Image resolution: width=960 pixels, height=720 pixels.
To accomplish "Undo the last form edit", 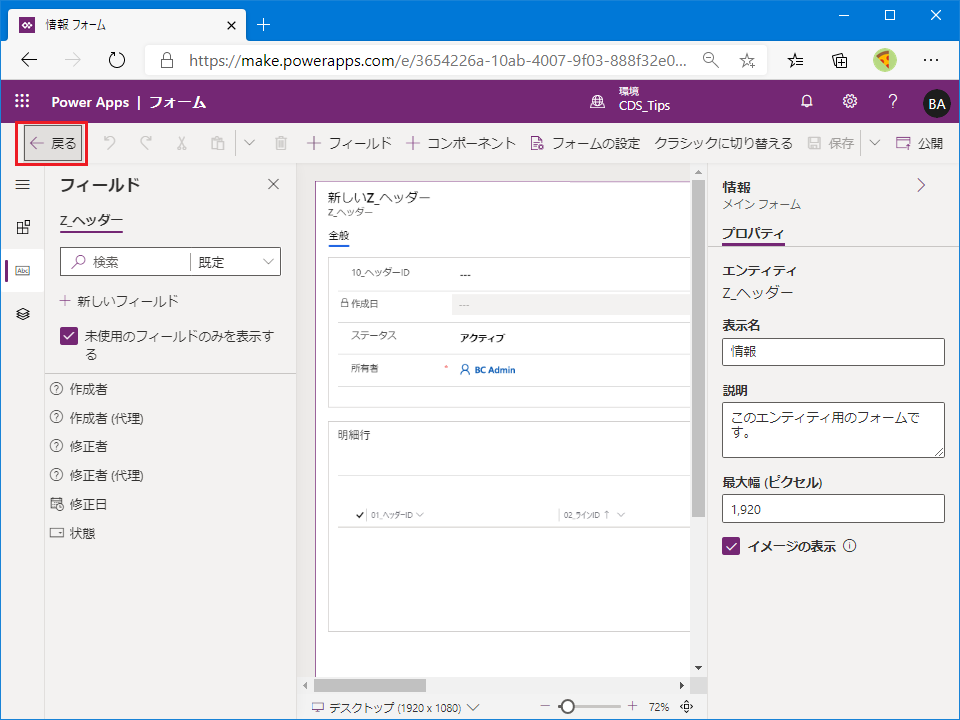I will [110, 143].
